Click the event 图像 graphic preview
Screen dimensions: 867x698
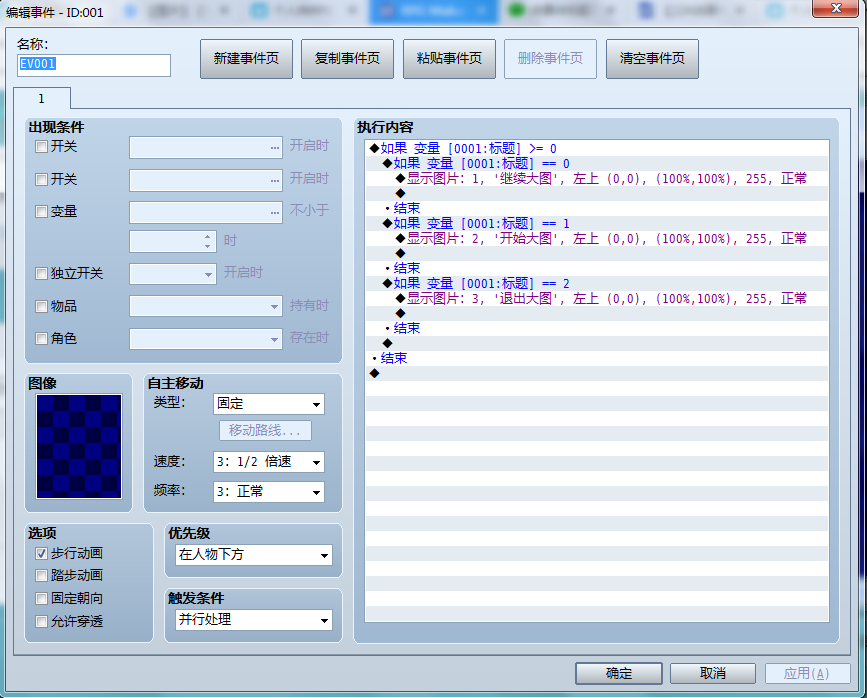pyautogui.click(x=79, y=446)
